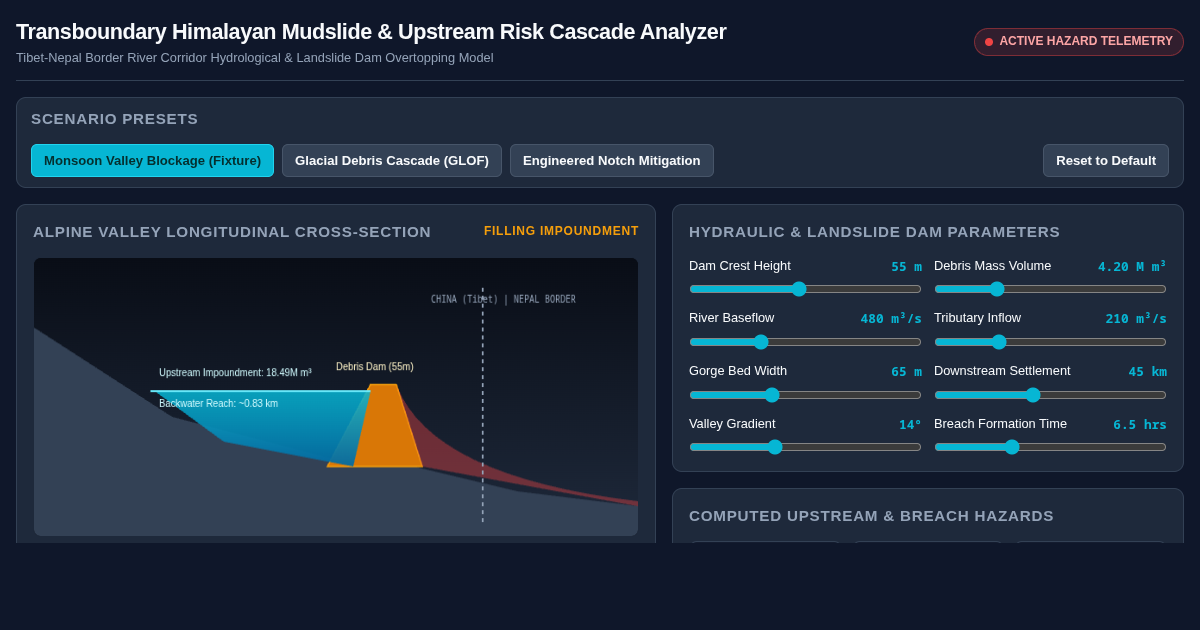Click 'SCENARIO PRESETS' heading

115,119
